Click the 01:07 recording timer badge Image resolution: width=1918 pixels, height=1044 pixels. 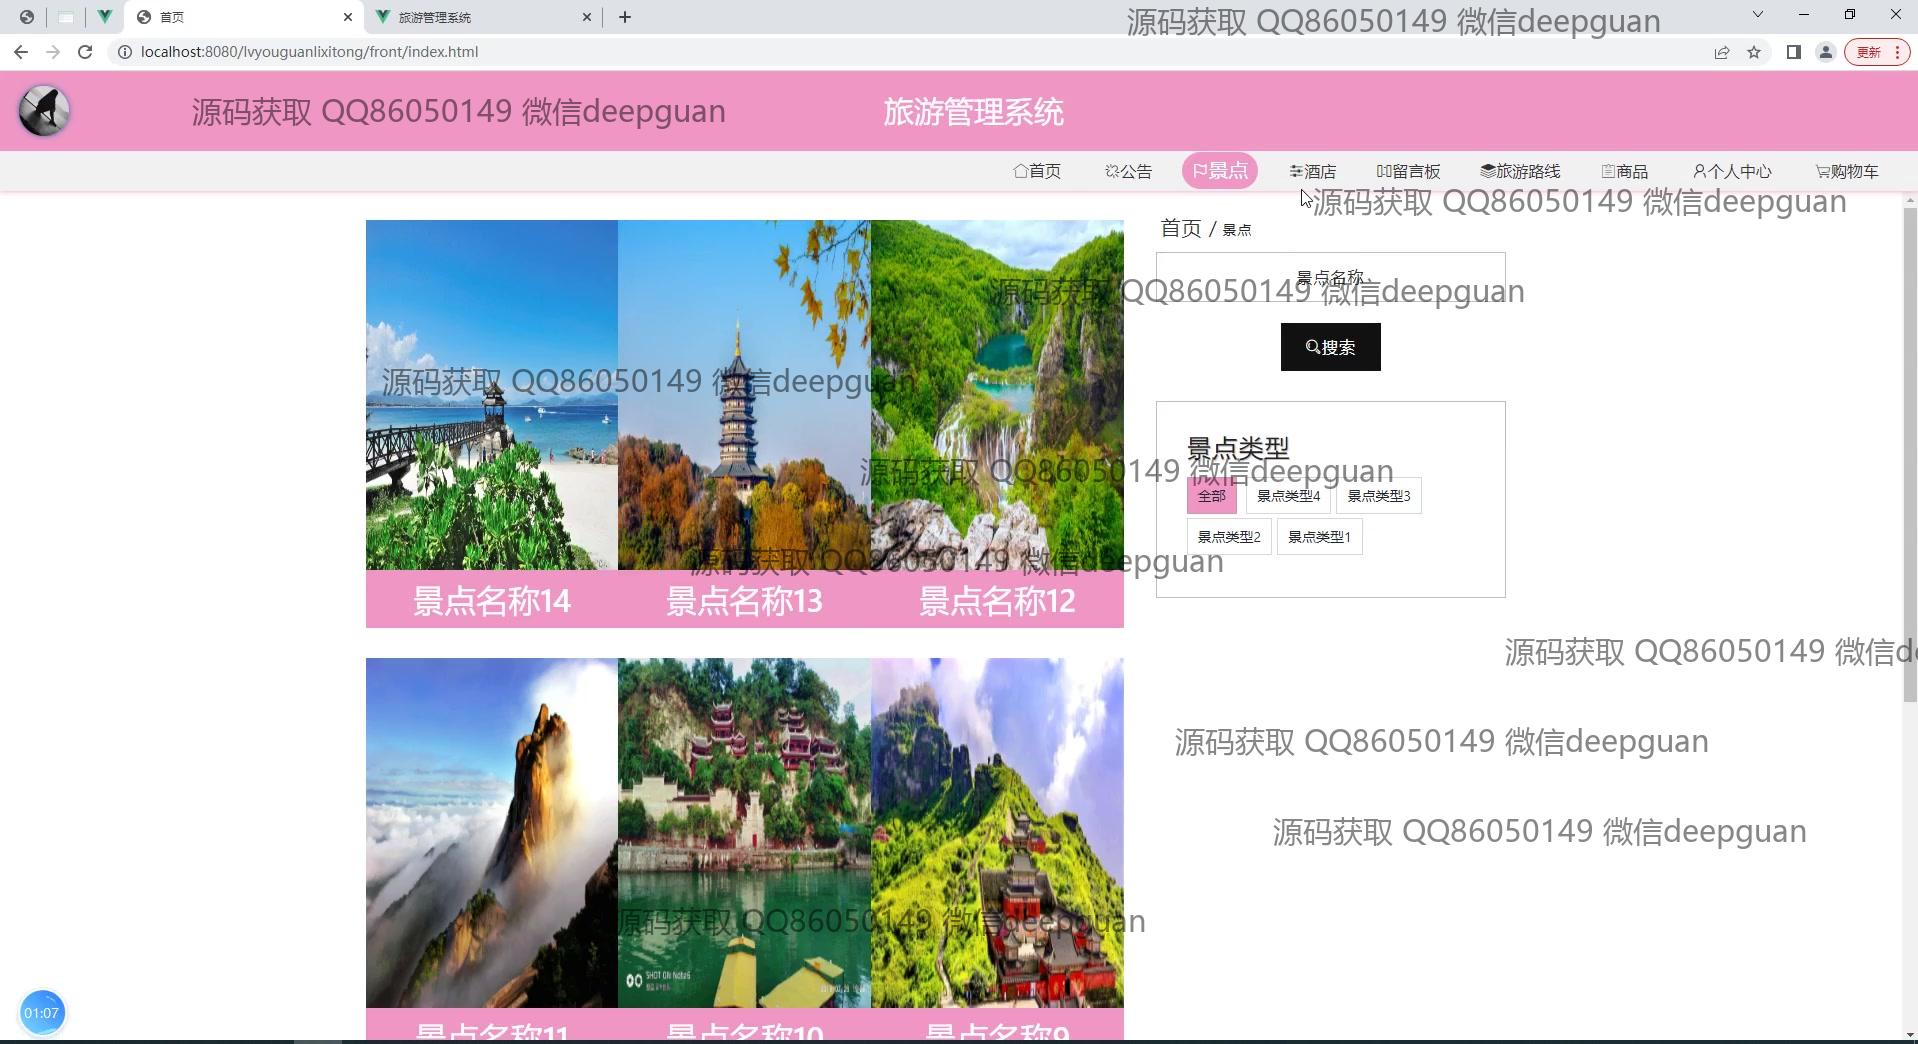[x=41, y=1013]
